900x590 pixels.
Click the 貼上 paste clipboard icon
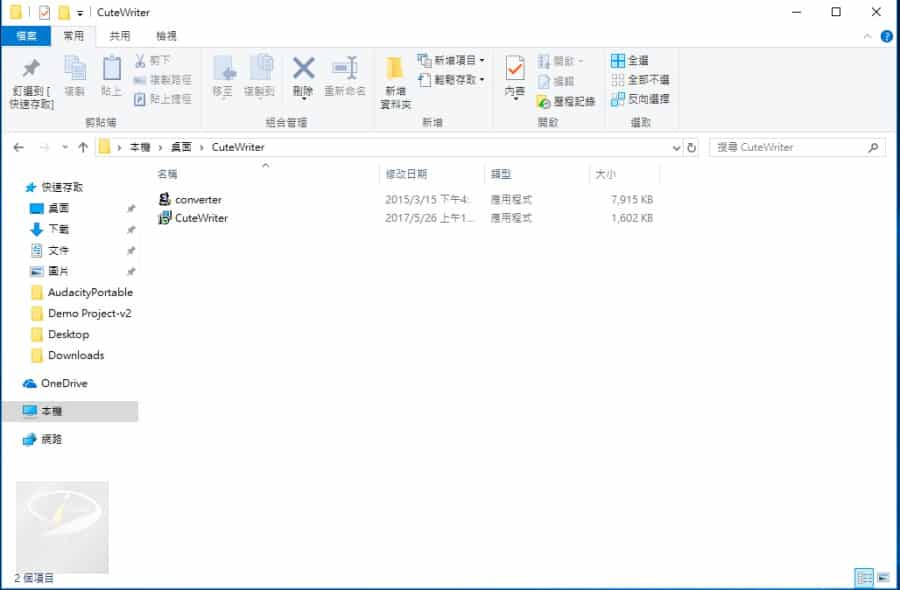[111, 72]
